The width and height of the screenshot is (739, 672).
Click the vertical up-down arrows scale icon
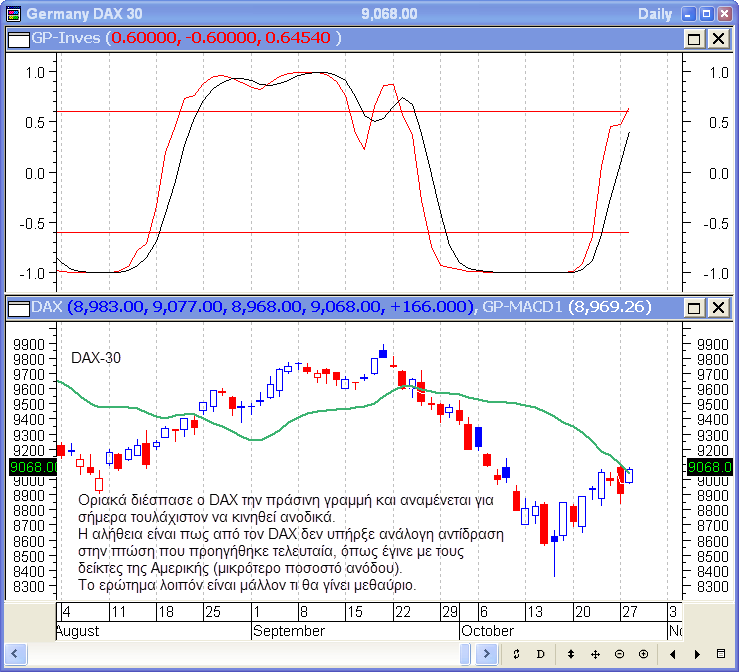point(571,653)
